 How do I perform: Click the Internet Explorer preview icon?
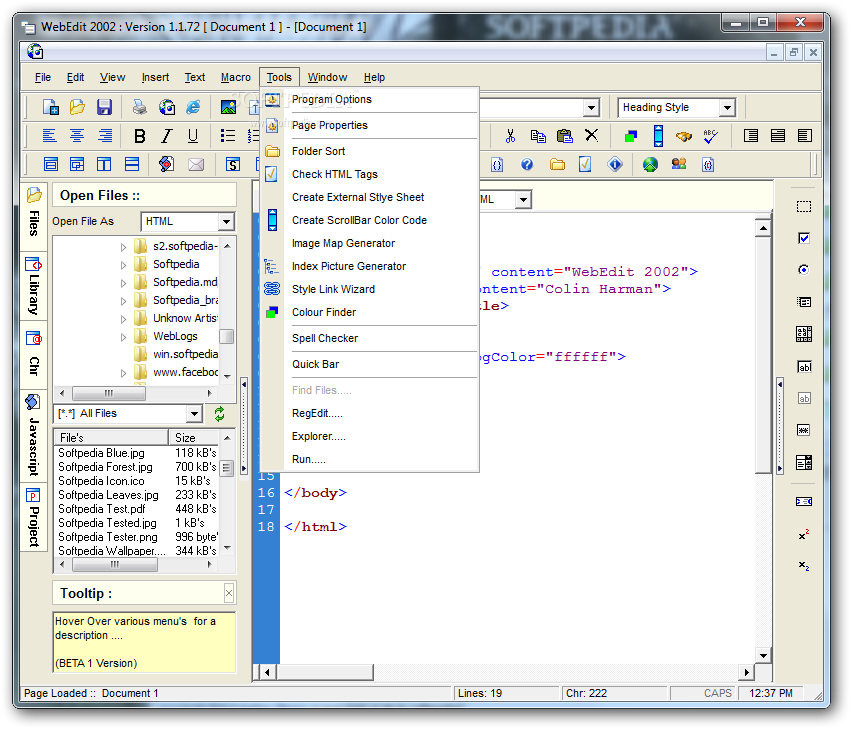193,107
